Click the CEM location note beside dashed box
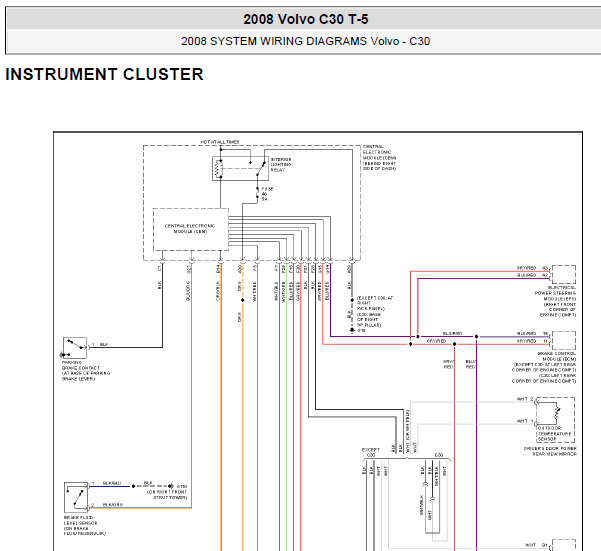Viewport: 601px width, 551px height. click(x=379, y=157)
